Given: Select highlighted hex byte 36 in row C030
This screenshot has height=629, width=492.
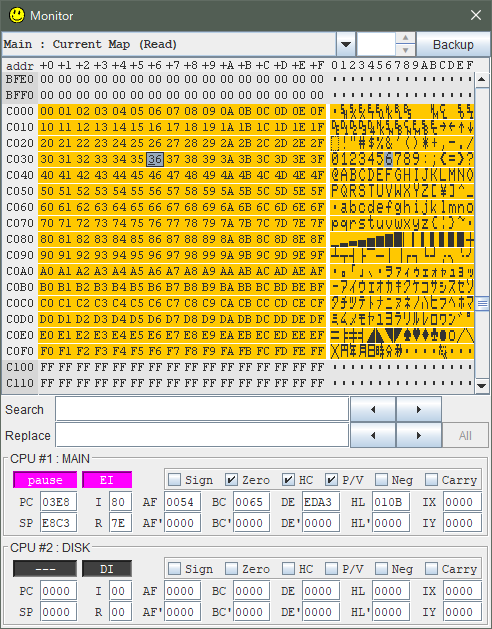Looking at the screenshot, I should [x=155, y=159].
